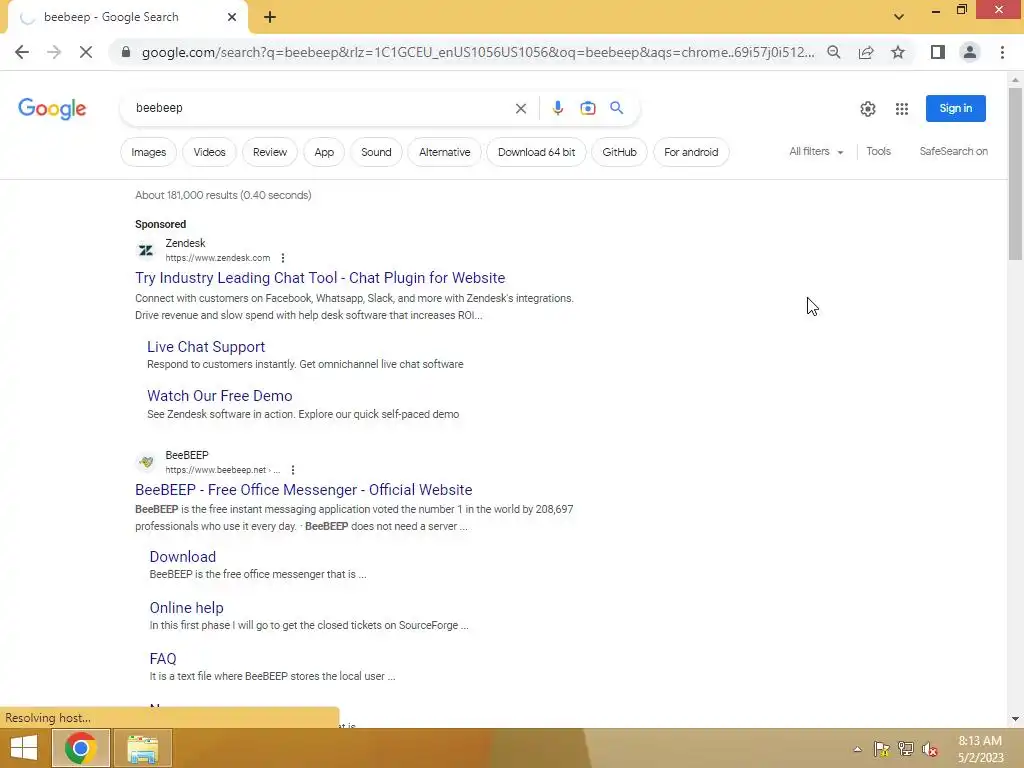Open the FAQ sitelink
Viewport: 1024px width, 768px height.
(163, 658)
